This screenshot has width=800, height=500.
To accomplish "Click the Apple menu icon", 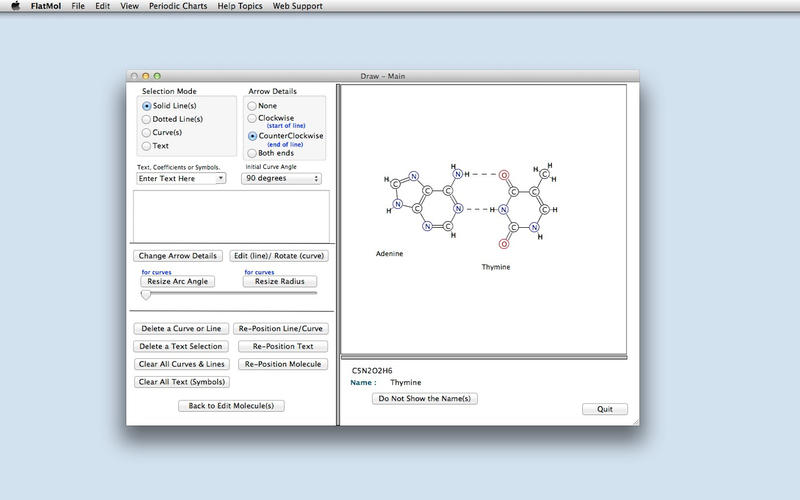I will (15, 6).
